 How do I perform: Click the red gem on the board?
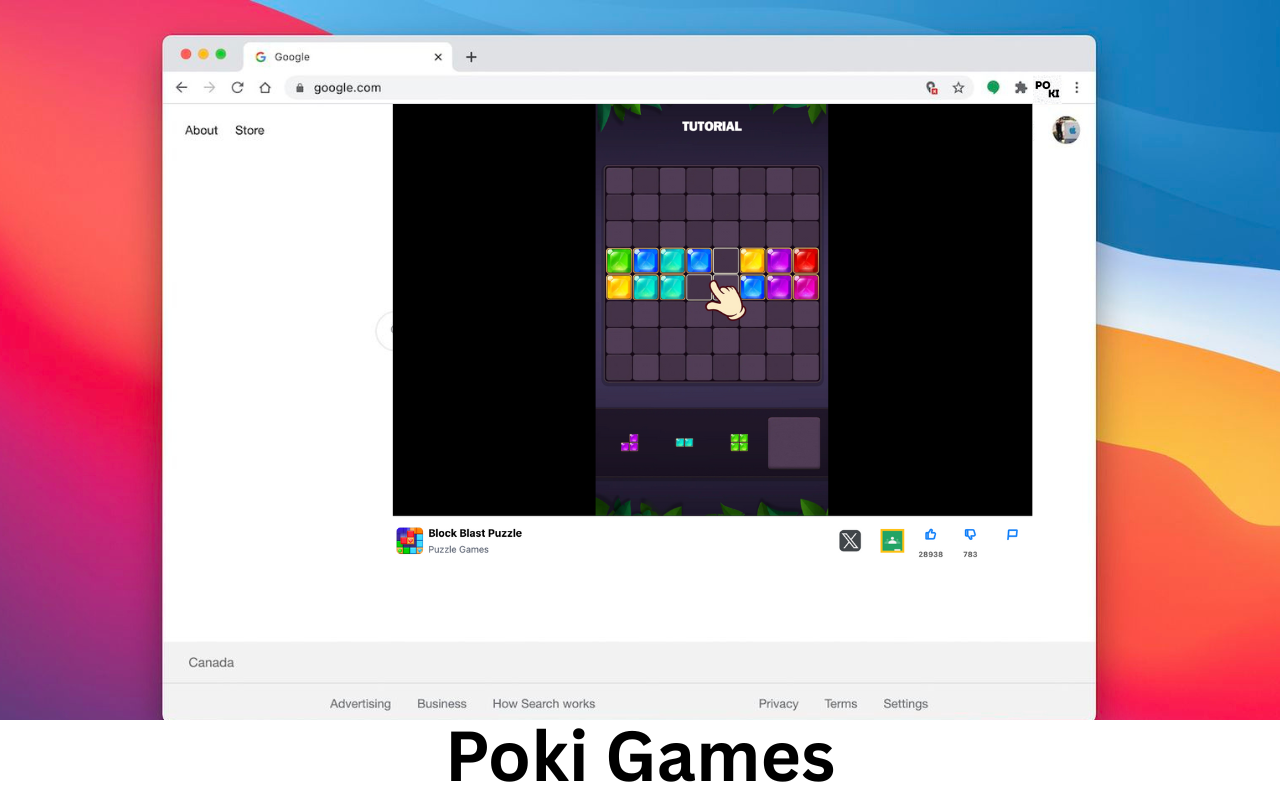click(x=806, y=261)
